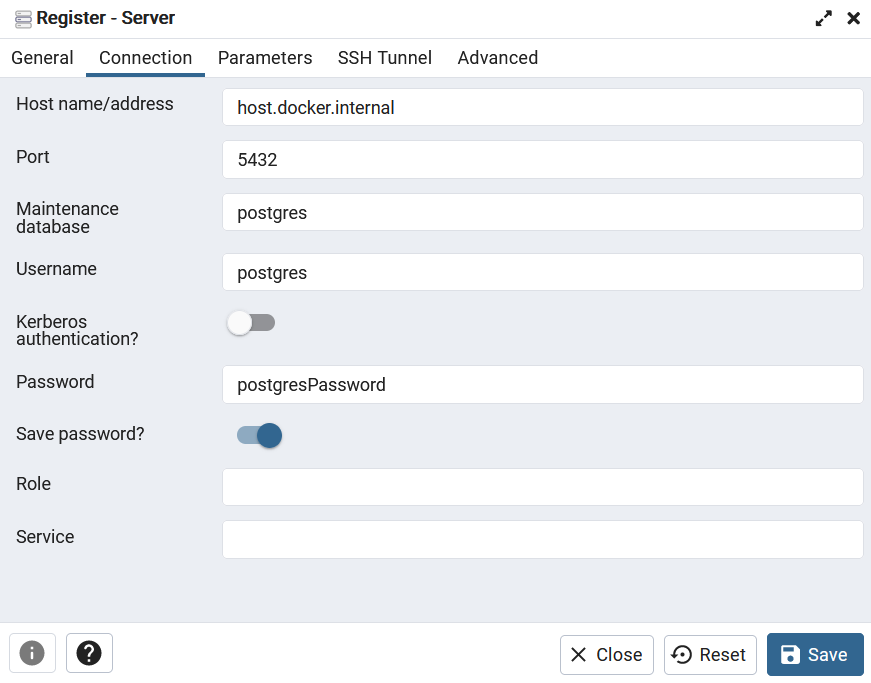Click the Password field to edit it
Screen dimensions: 871x683
click(543, 384)
